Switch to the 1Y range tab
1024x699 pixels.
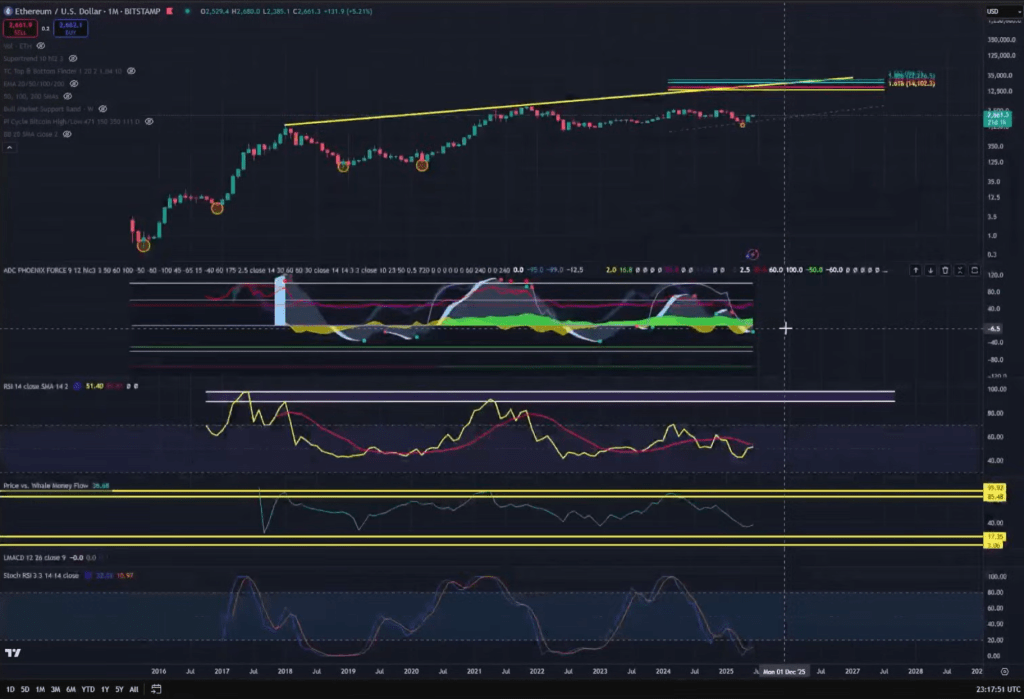click(104, 689)
